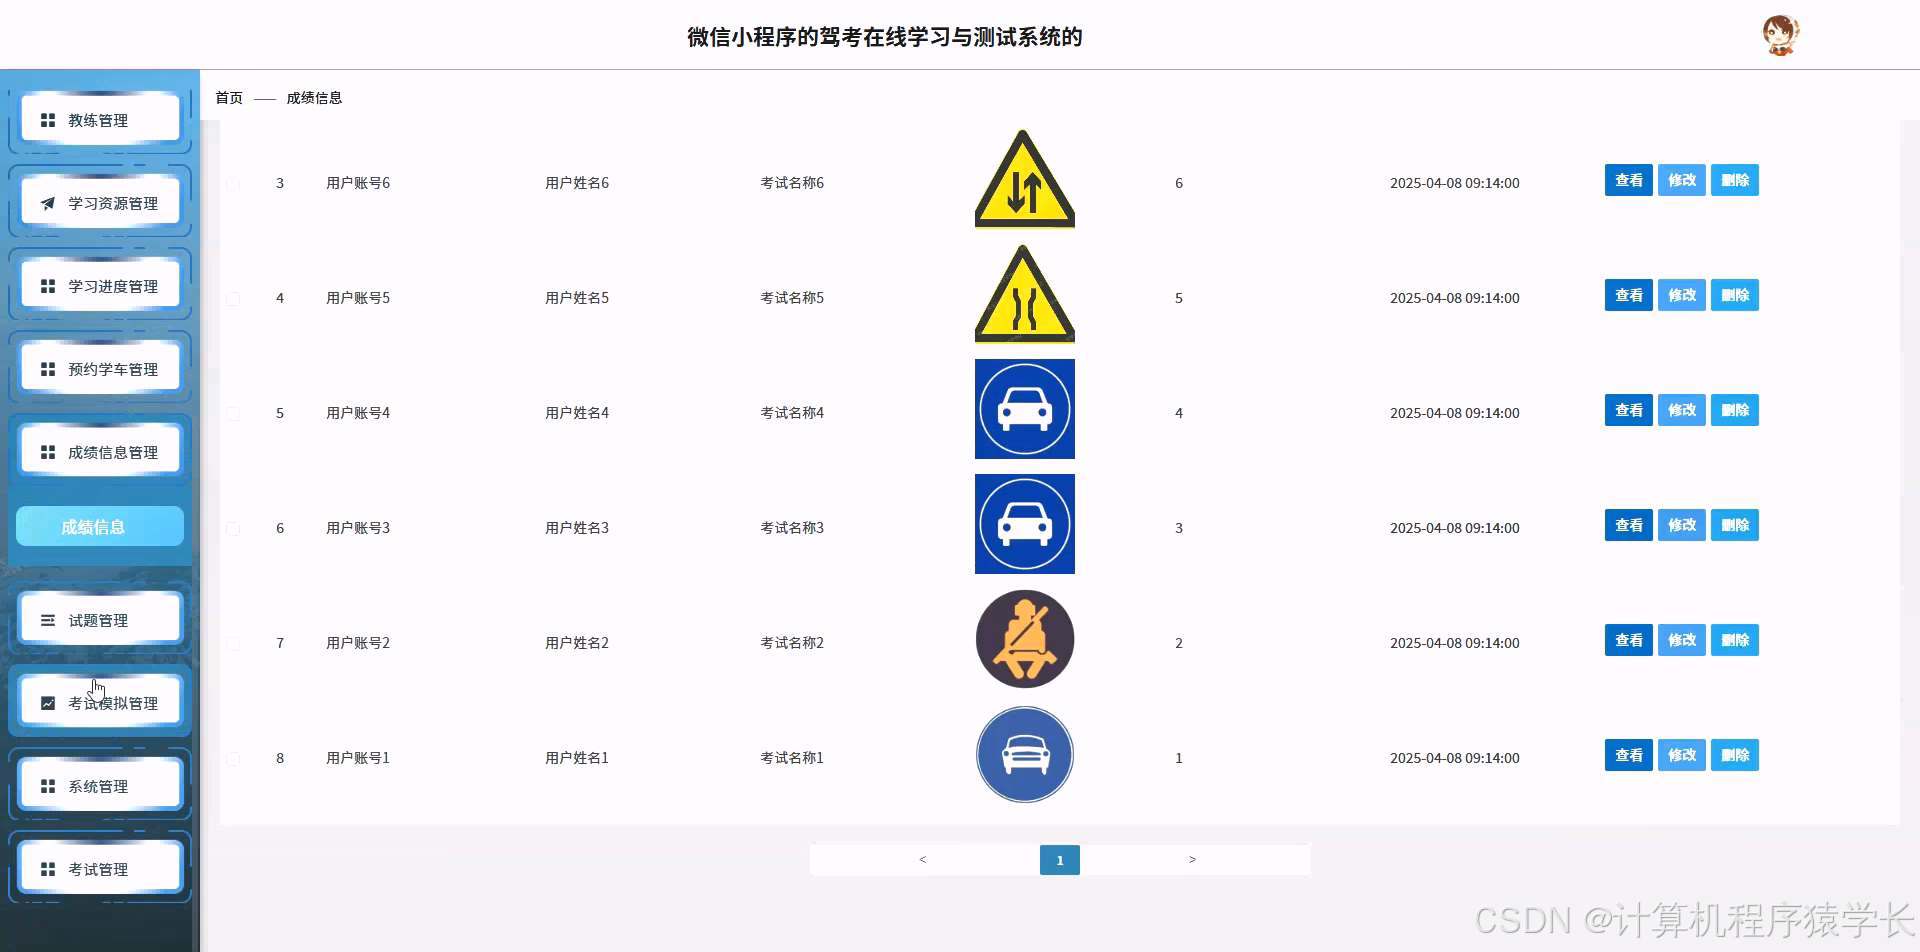
Task: Open 考试模拟管理 via its chart icon
Action: point(47,702)
